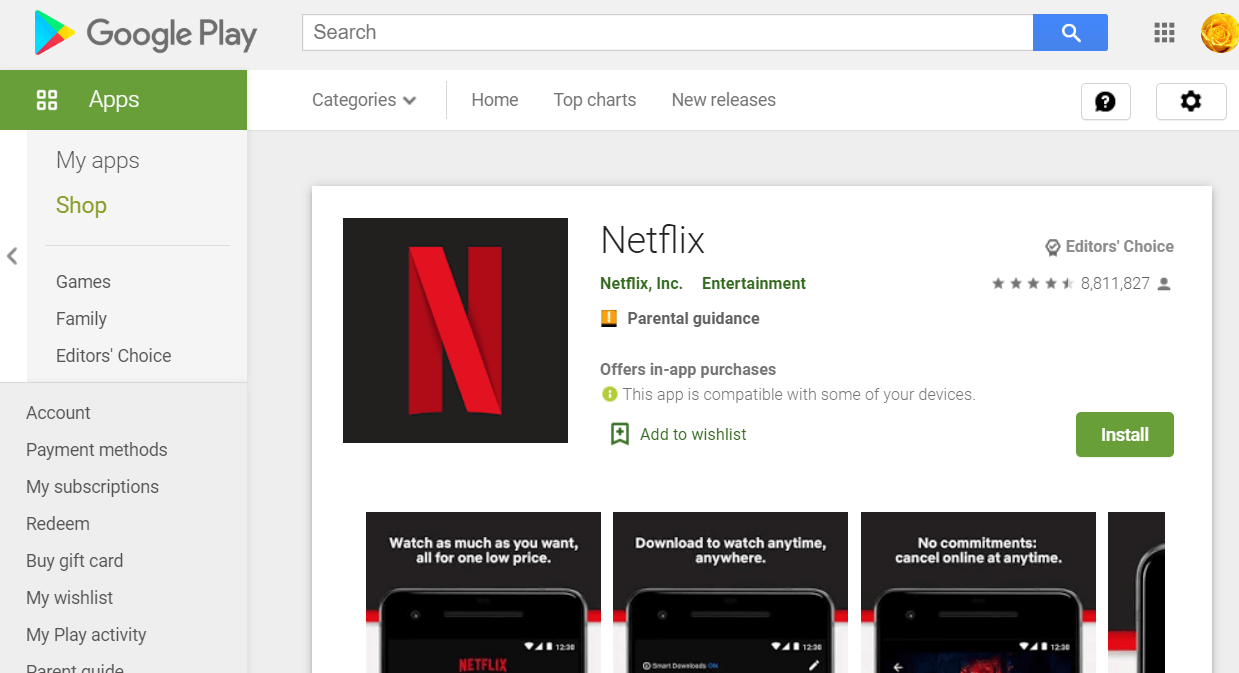The height and width of the screenshot is (673, 1239).
Task: Click the Netflix app icon
Action: tap(455, 330)
